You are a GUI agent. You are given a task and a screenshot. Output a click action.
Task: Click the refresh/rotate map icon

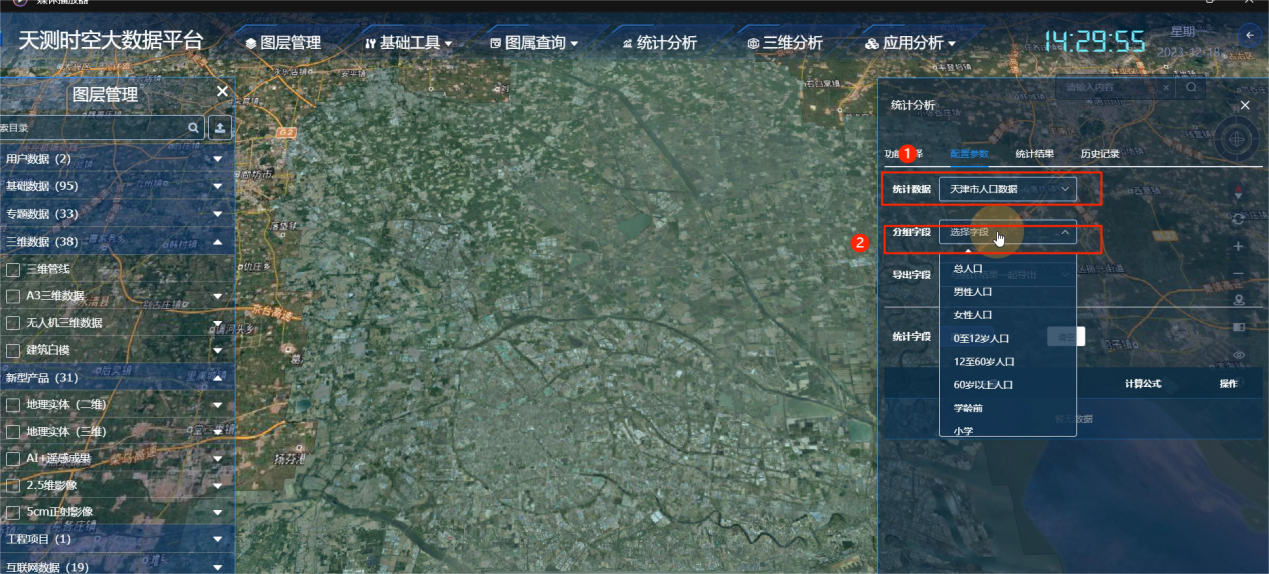click(1239, 219)
